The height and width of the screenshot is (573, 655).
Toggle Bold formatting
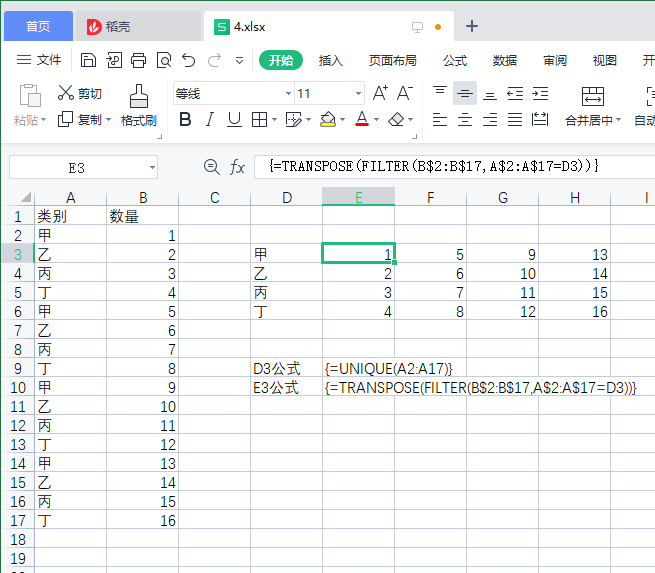[x=185, y=120]
